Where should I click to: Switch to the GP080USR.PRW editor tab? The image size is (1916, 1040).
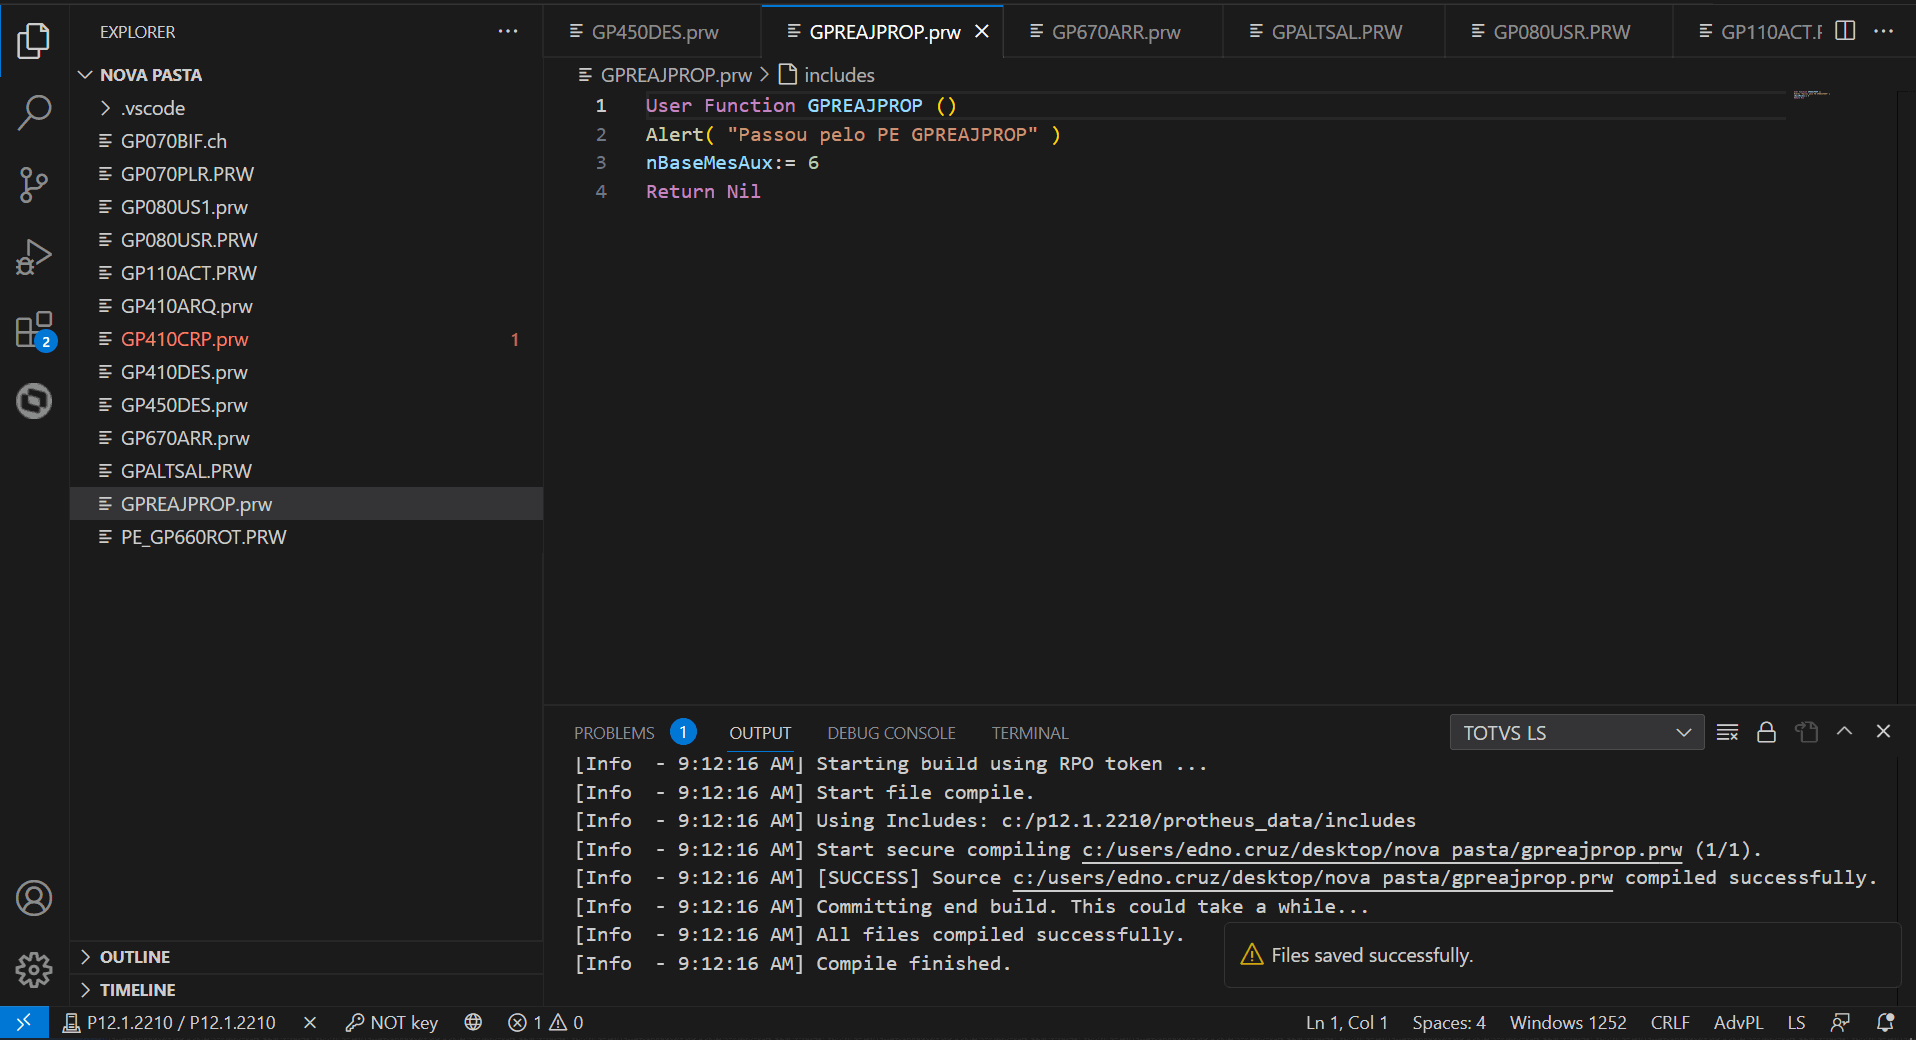[x=1561, y=31]
